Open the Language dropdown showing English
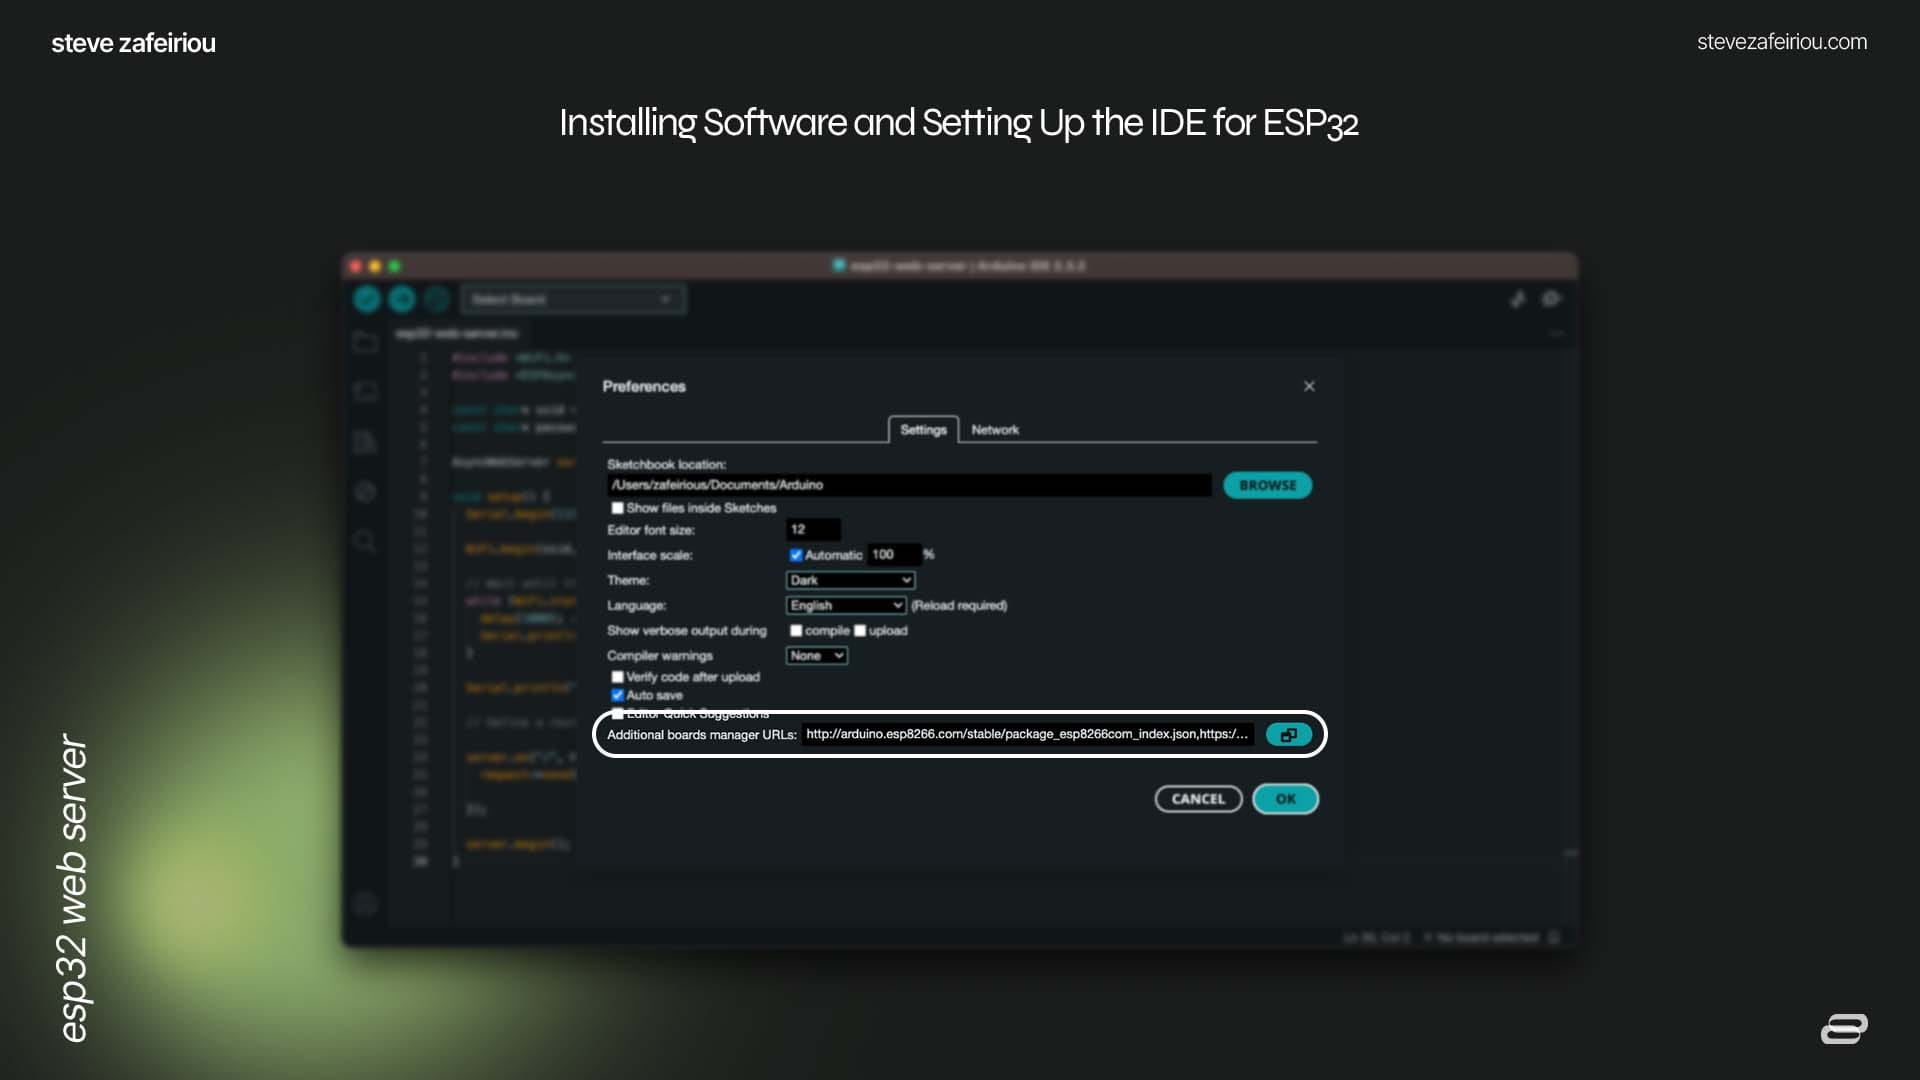This screenshot has width=1920, height=1080. click(x=846, y=605)
